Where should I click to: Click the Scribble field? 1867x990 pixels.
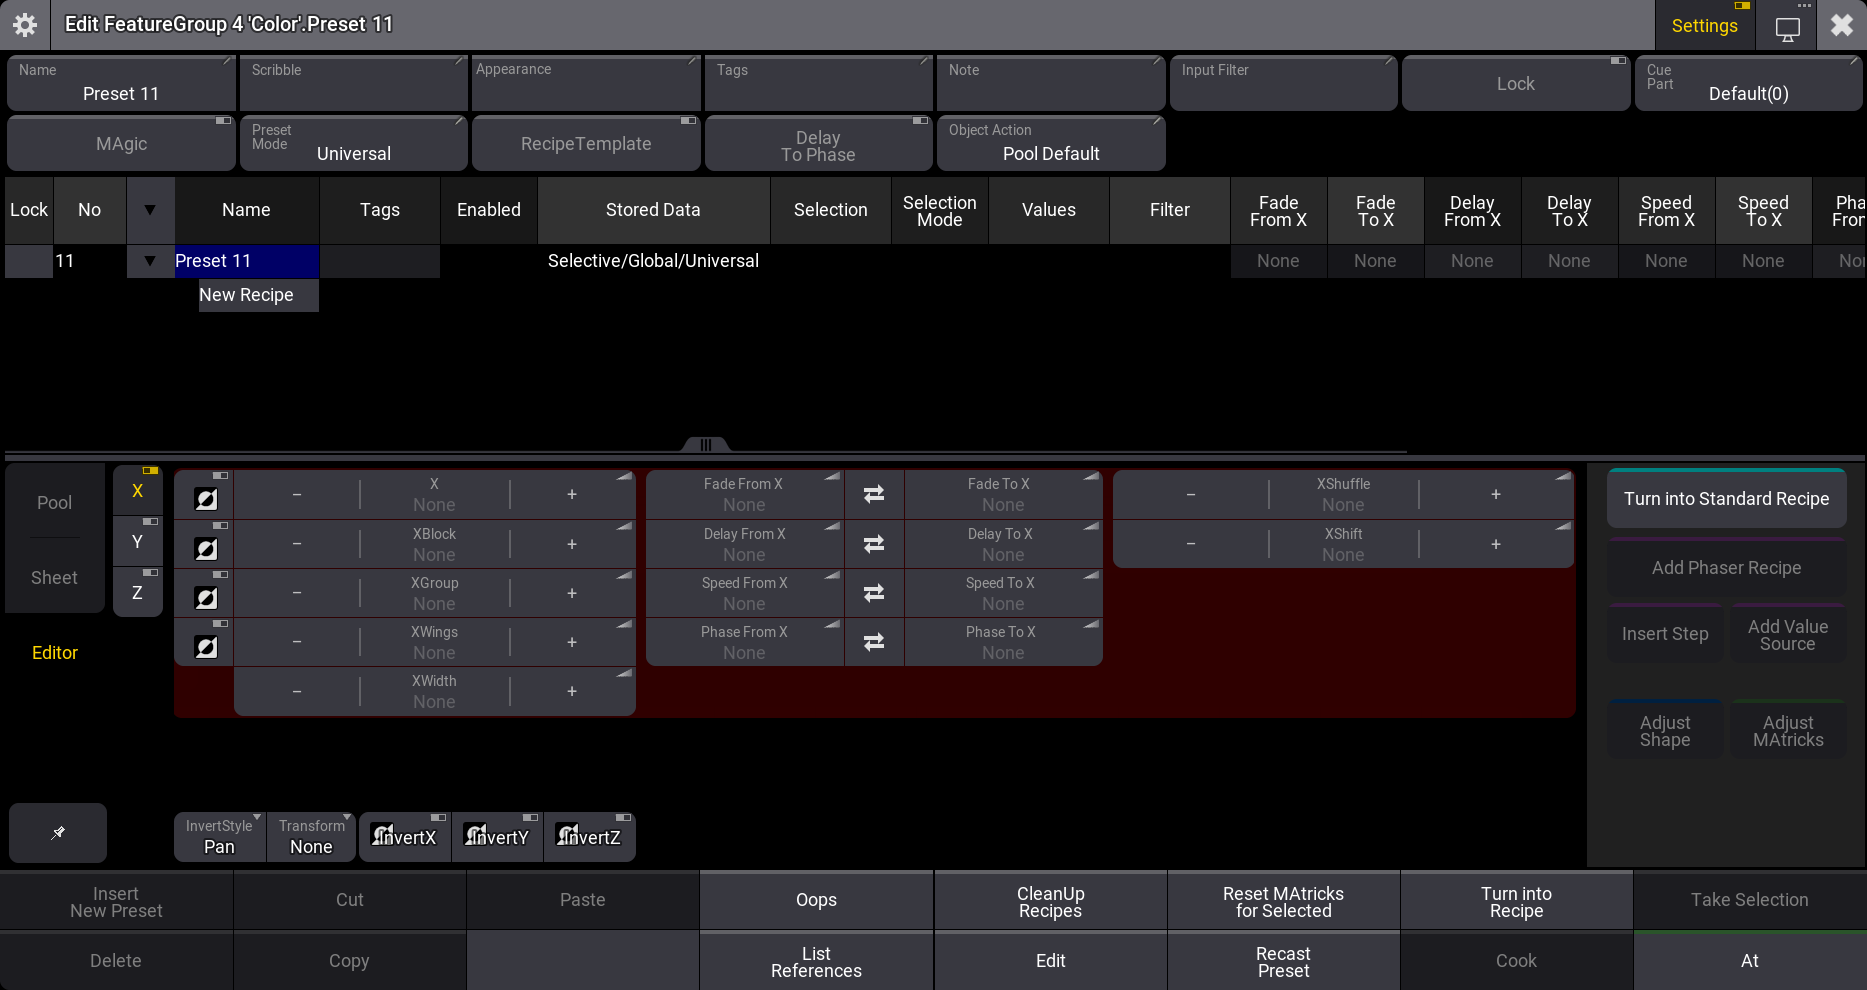tap(353, 84)
